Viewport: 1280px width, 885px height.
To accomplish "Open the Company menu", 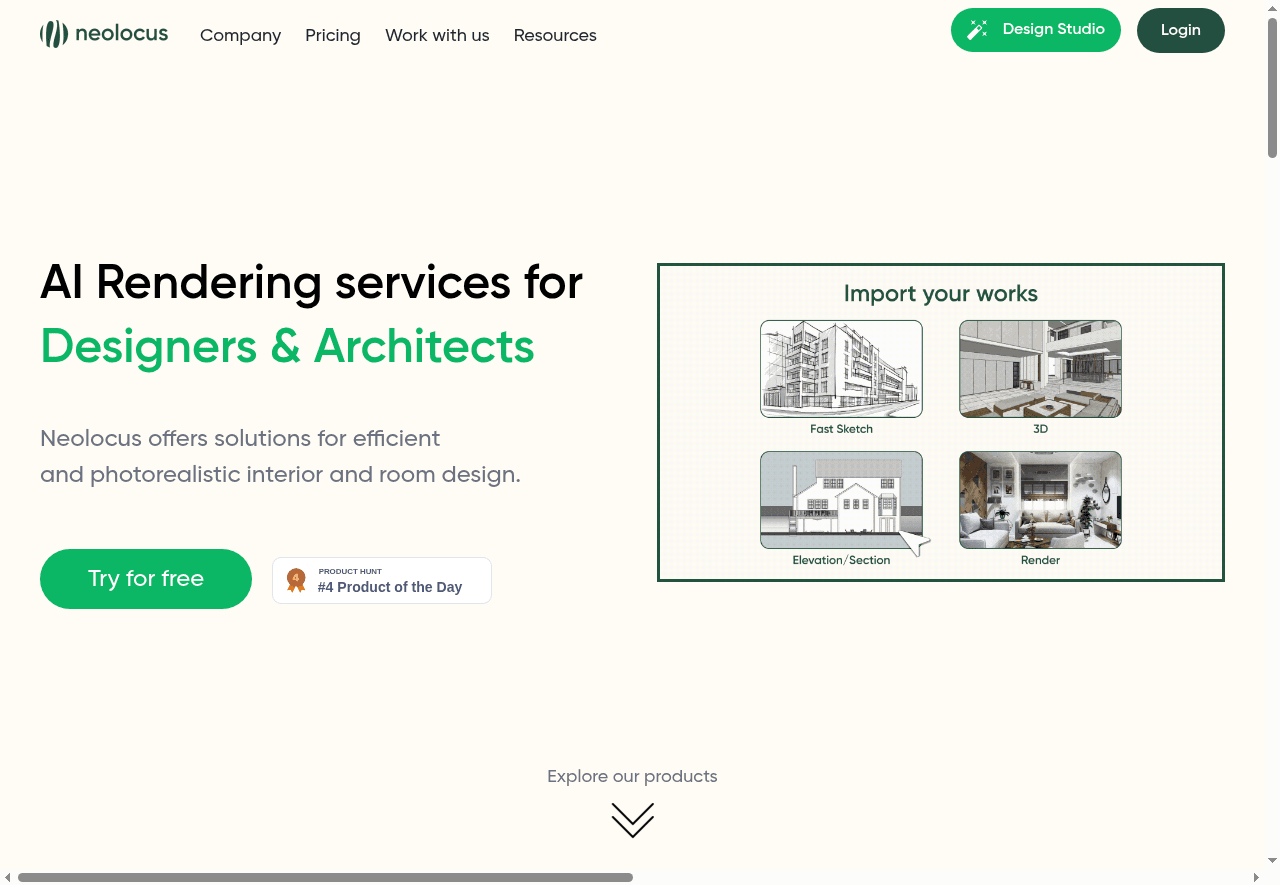I will click(240, 35).
